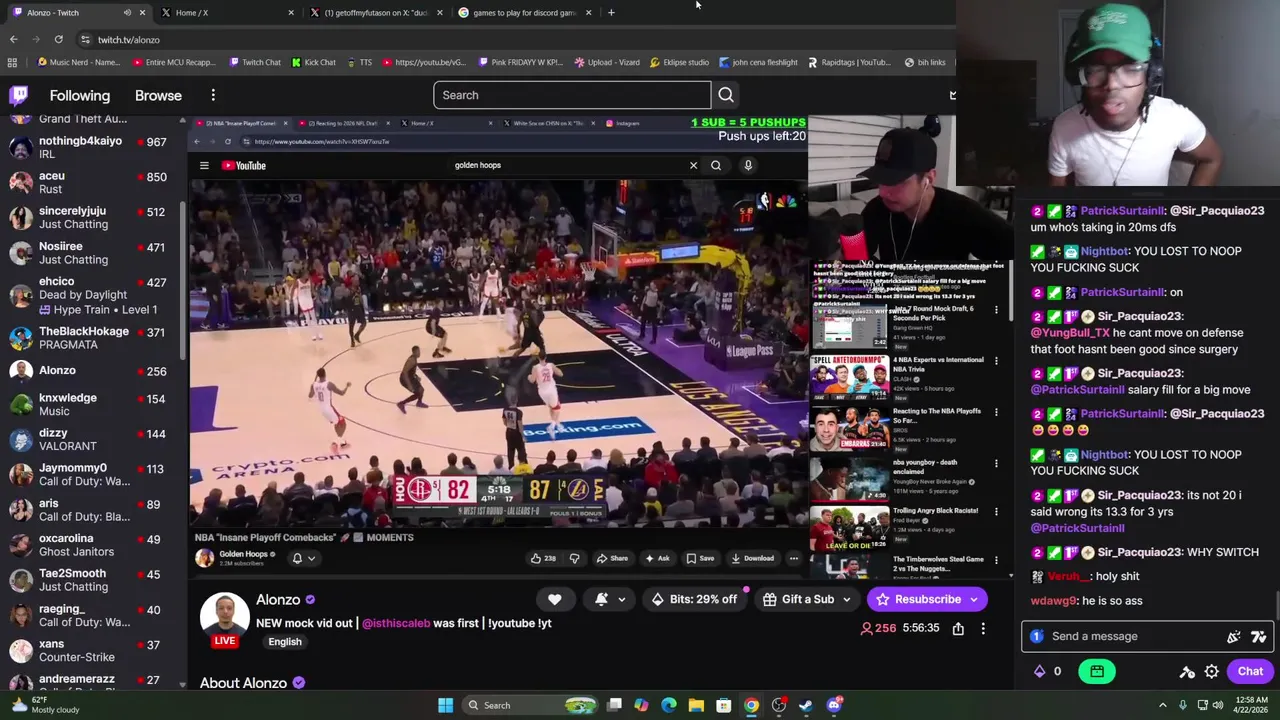Show hidden system tray icons
The image size is (1280, 720).
[x=1162, y=705]
